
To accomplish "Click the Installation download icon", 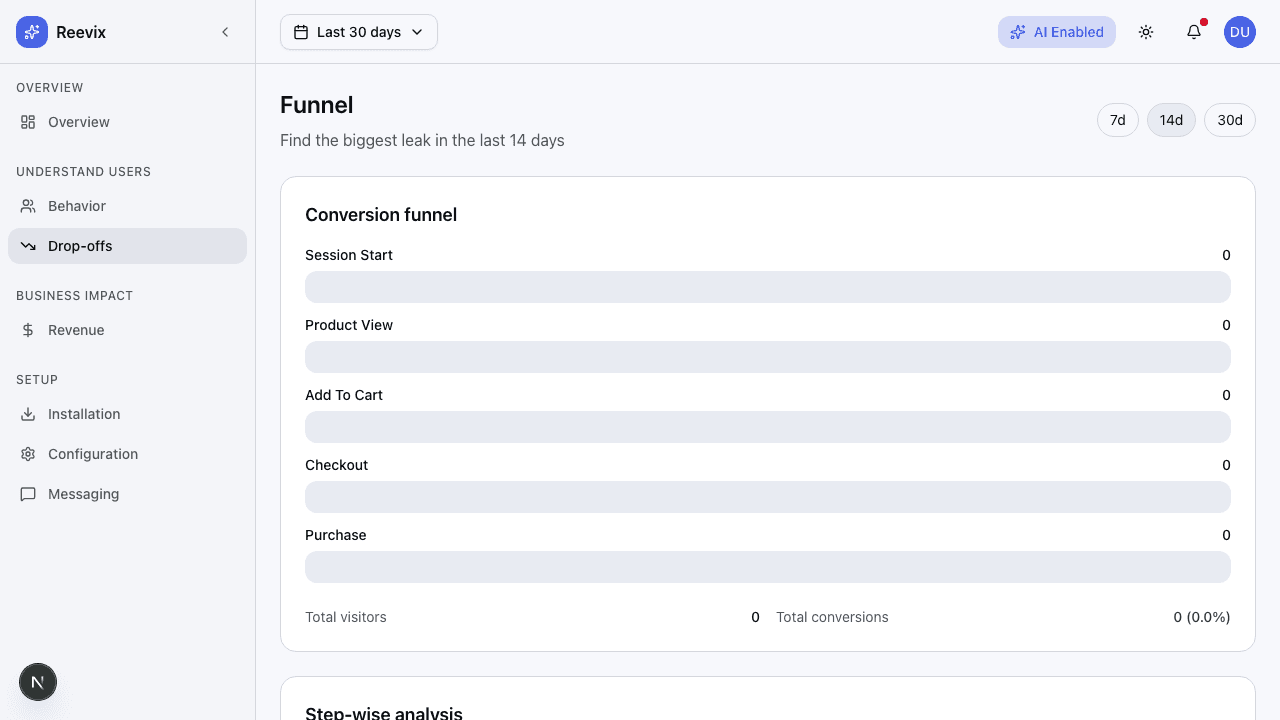I will point(28,414).
